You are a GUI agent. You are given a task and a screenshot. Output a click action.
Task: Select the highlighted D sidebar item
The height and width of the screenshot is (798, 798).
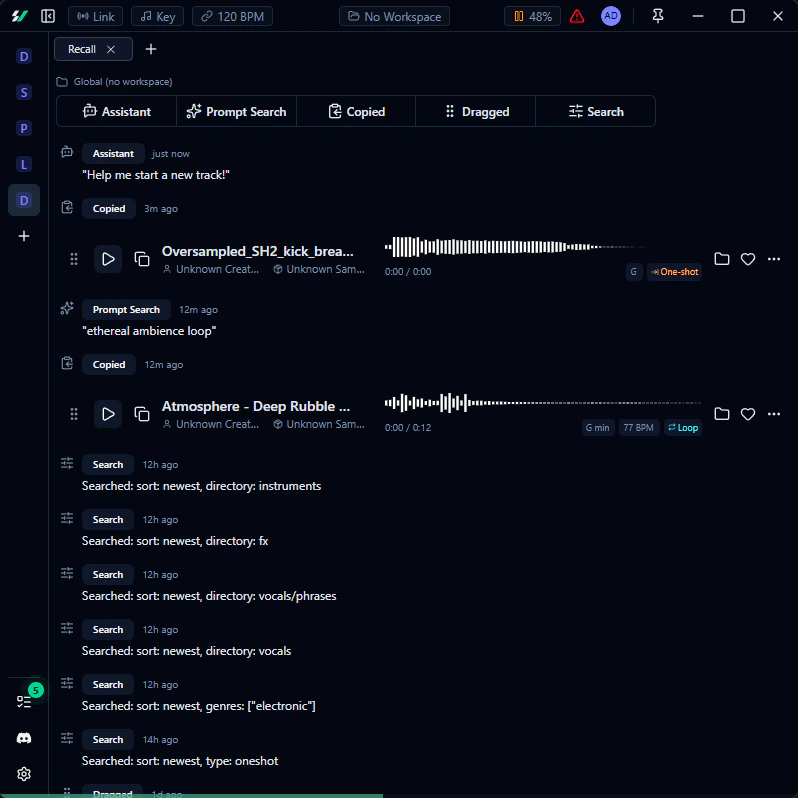pyautogui.click(x=24, y=200)
